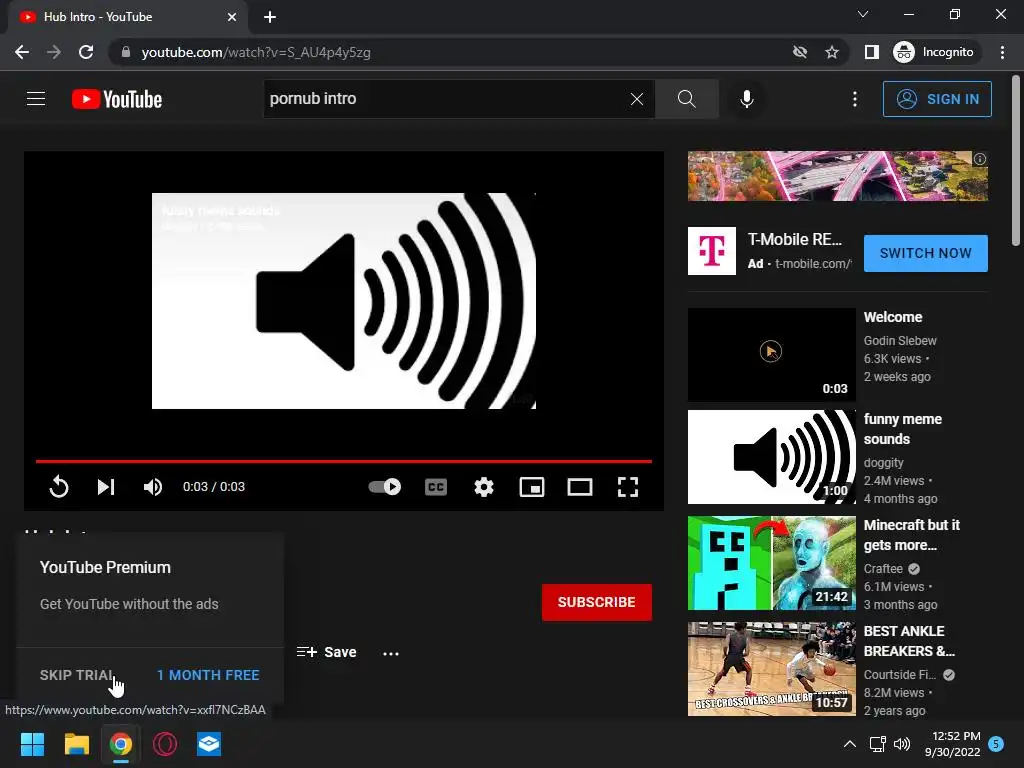
Task: Clear the search box with the X icon
Action: 637,99
